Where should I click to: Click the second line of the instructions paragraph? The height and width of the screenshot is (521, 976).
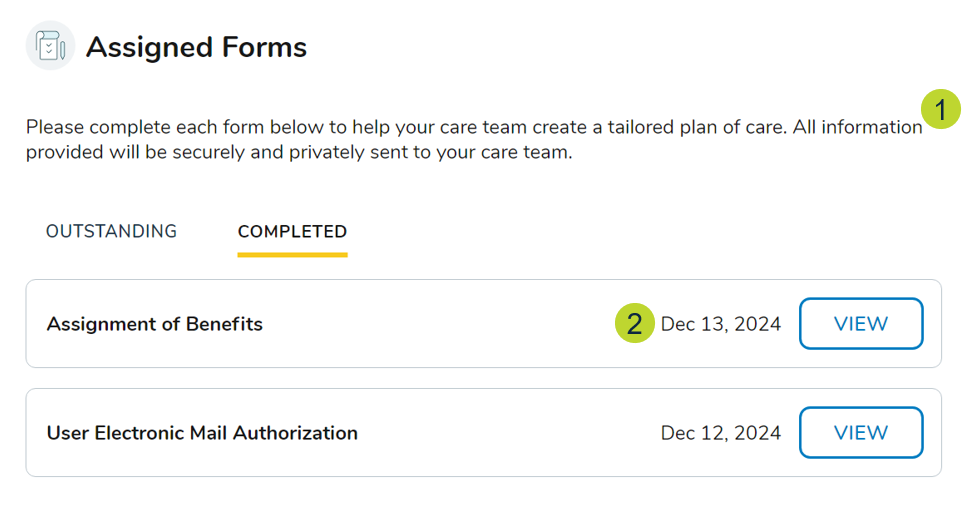tap(298, 154)
